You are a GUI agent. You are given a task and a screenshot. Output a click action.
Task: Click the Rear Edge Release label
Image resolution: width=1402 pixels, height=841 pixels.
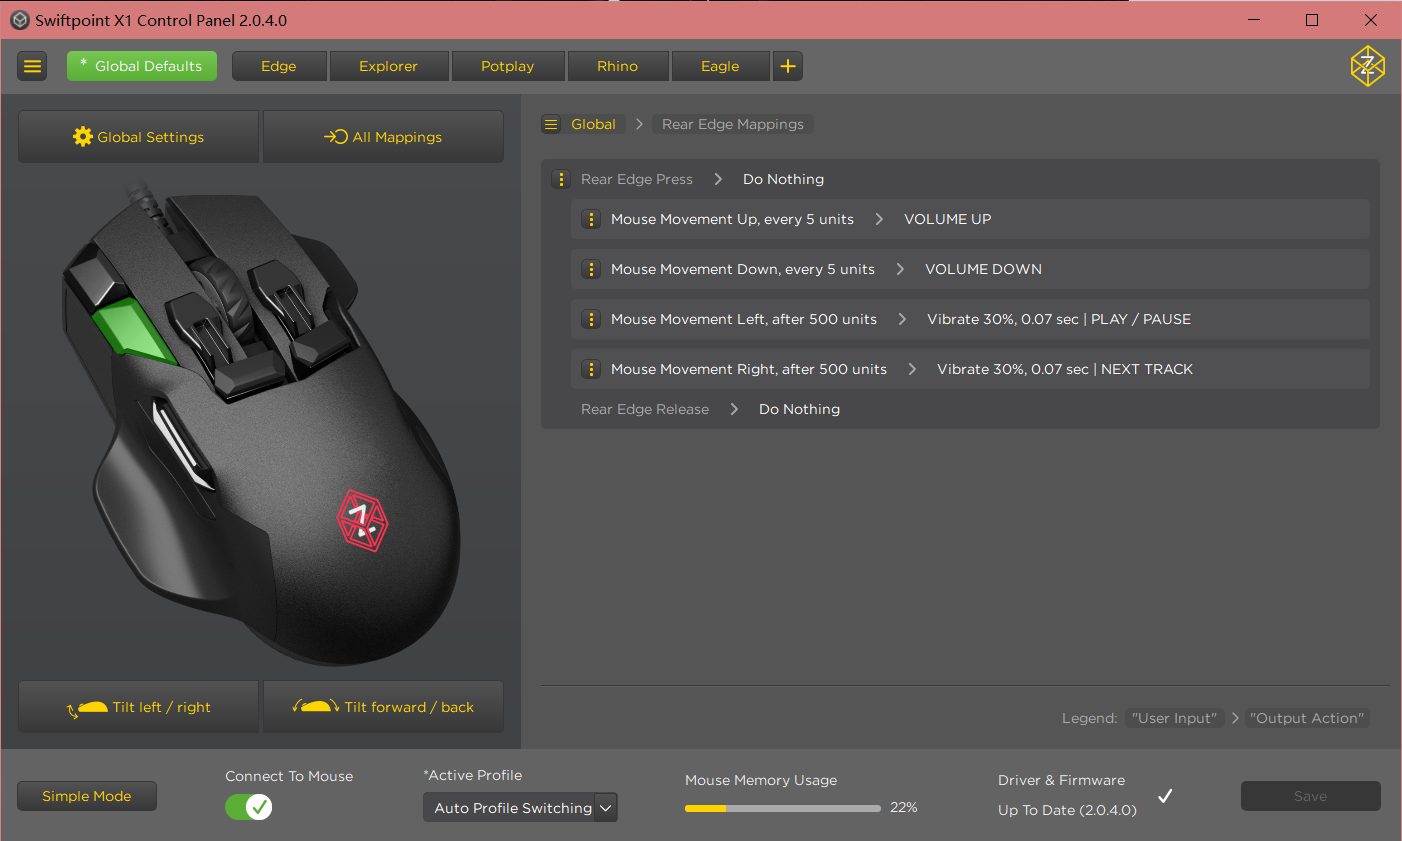pyautogui.click(x=645, y=409)
